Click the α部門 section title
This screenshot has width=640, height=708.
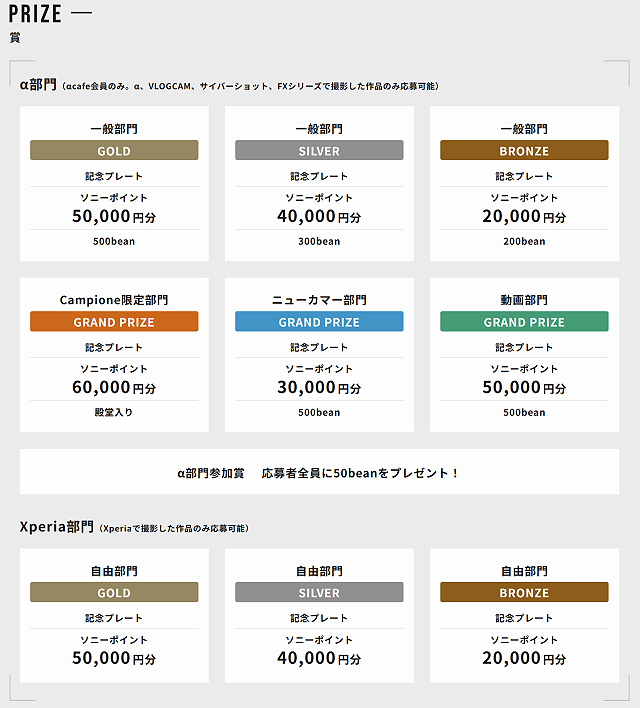pyautogui.click(x=39, y=85)
